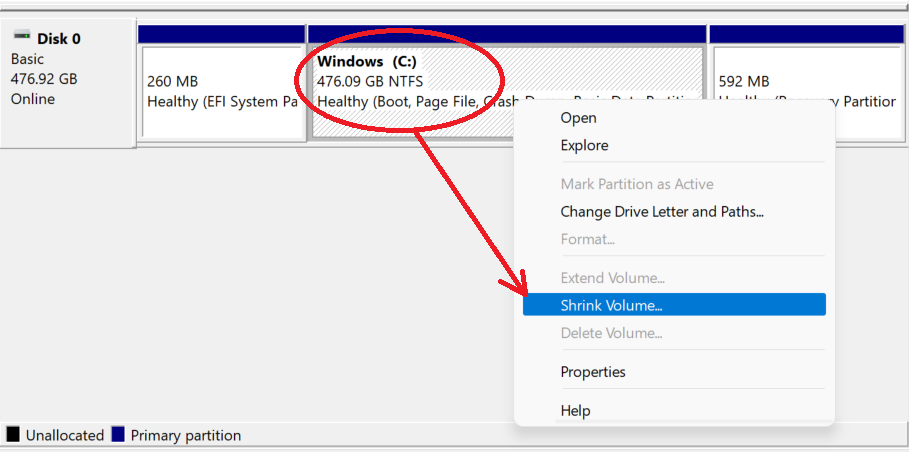Viewport: 909px width, 452px height.
Task: Select the 592 MB Recovery Partition
Action: (806, 85)
